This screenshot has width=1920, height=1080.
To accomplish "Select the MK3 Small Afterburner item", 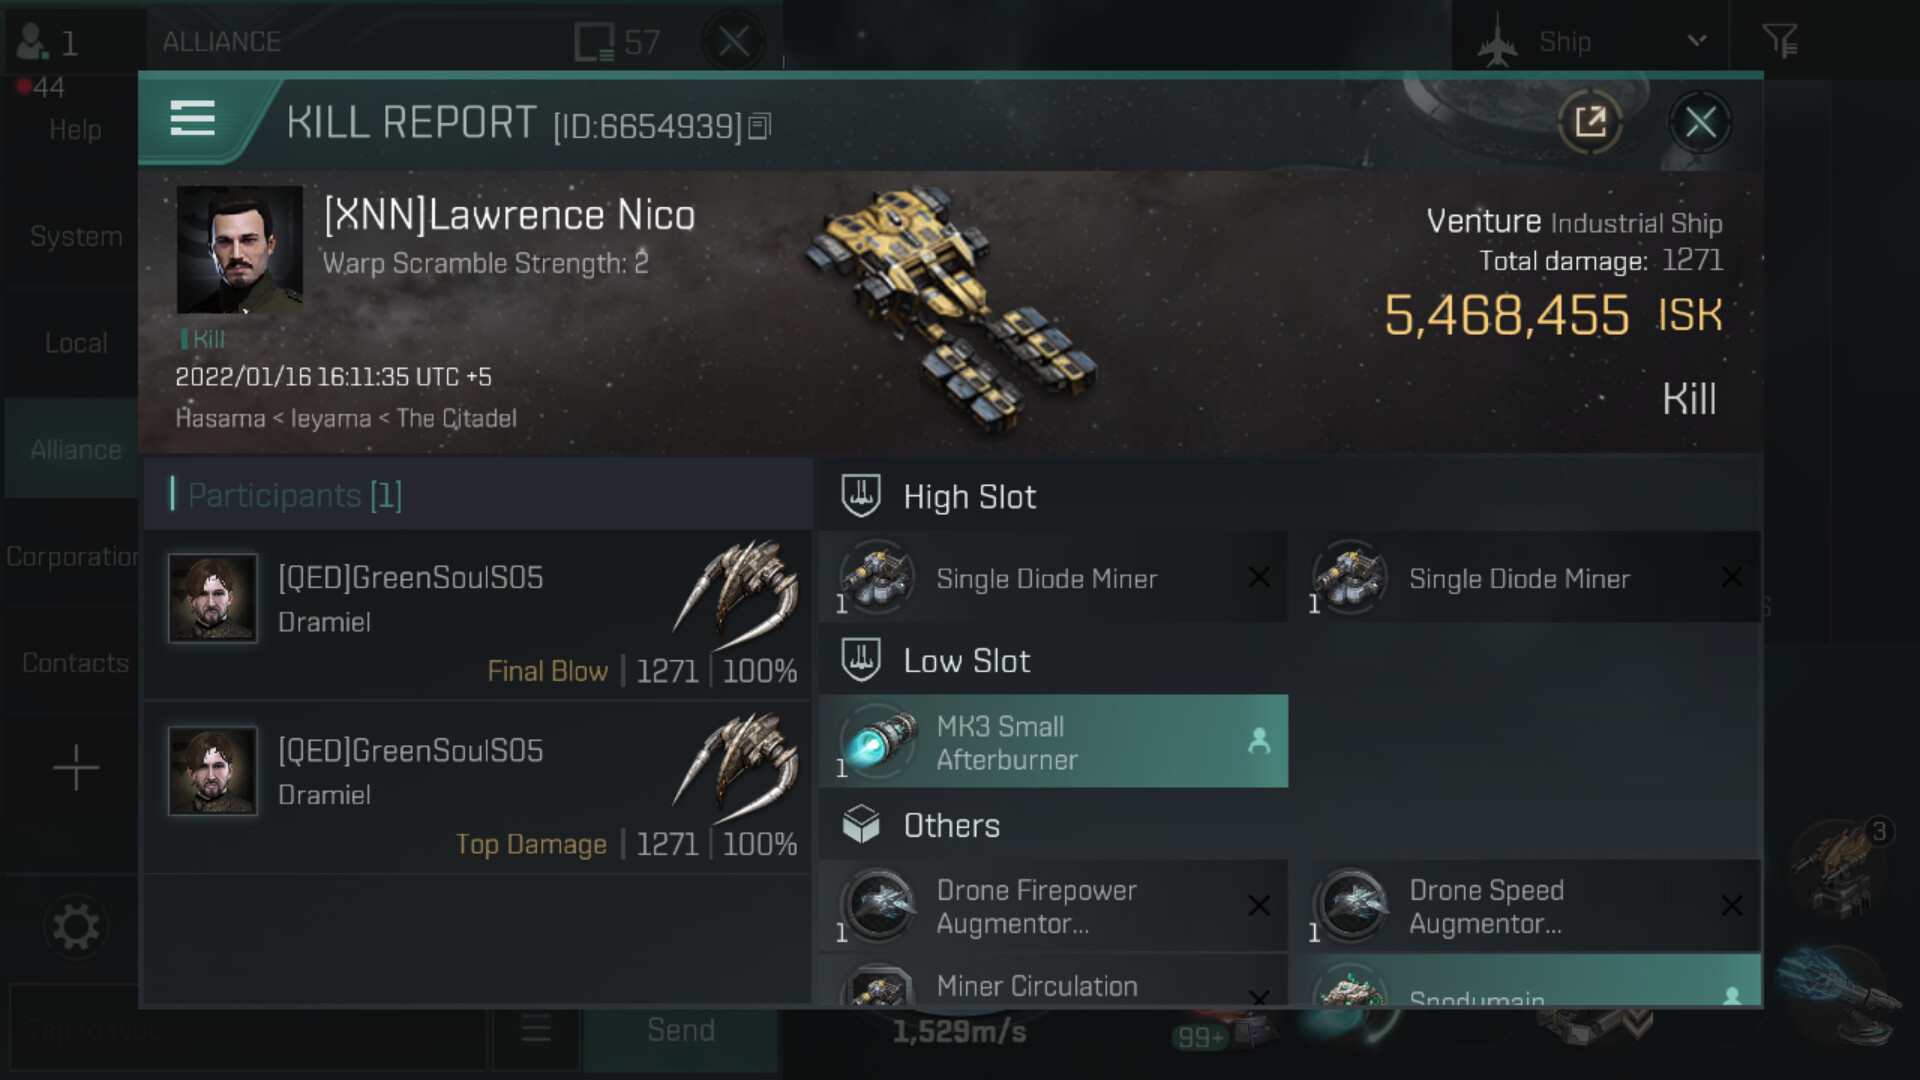I will tap(1053, 742).
